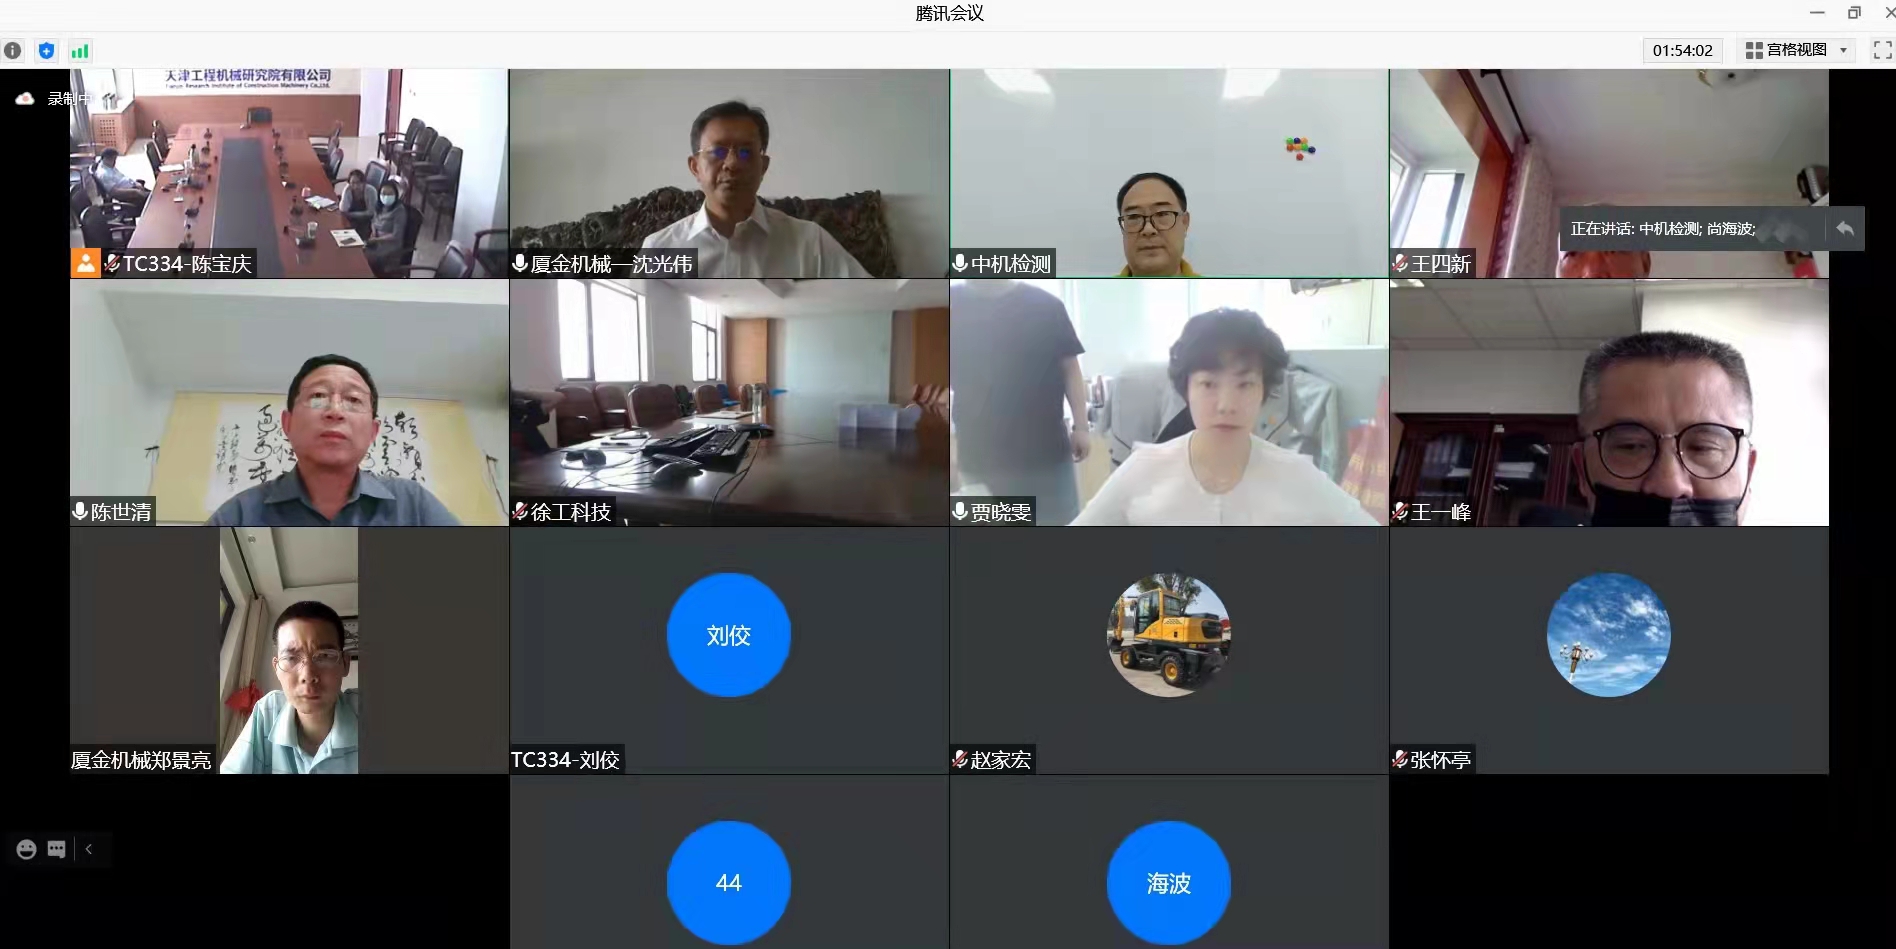This screenshot has width=1896, height=949.
Task: Select the 陈世清 video tile
Action: 289,402
